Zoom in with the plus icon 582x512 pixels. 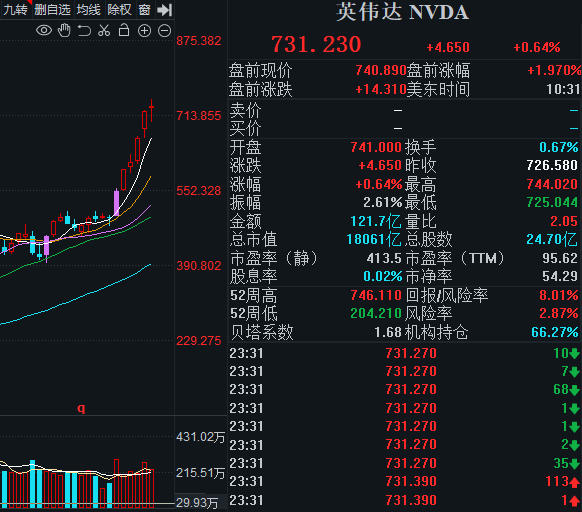144,30
